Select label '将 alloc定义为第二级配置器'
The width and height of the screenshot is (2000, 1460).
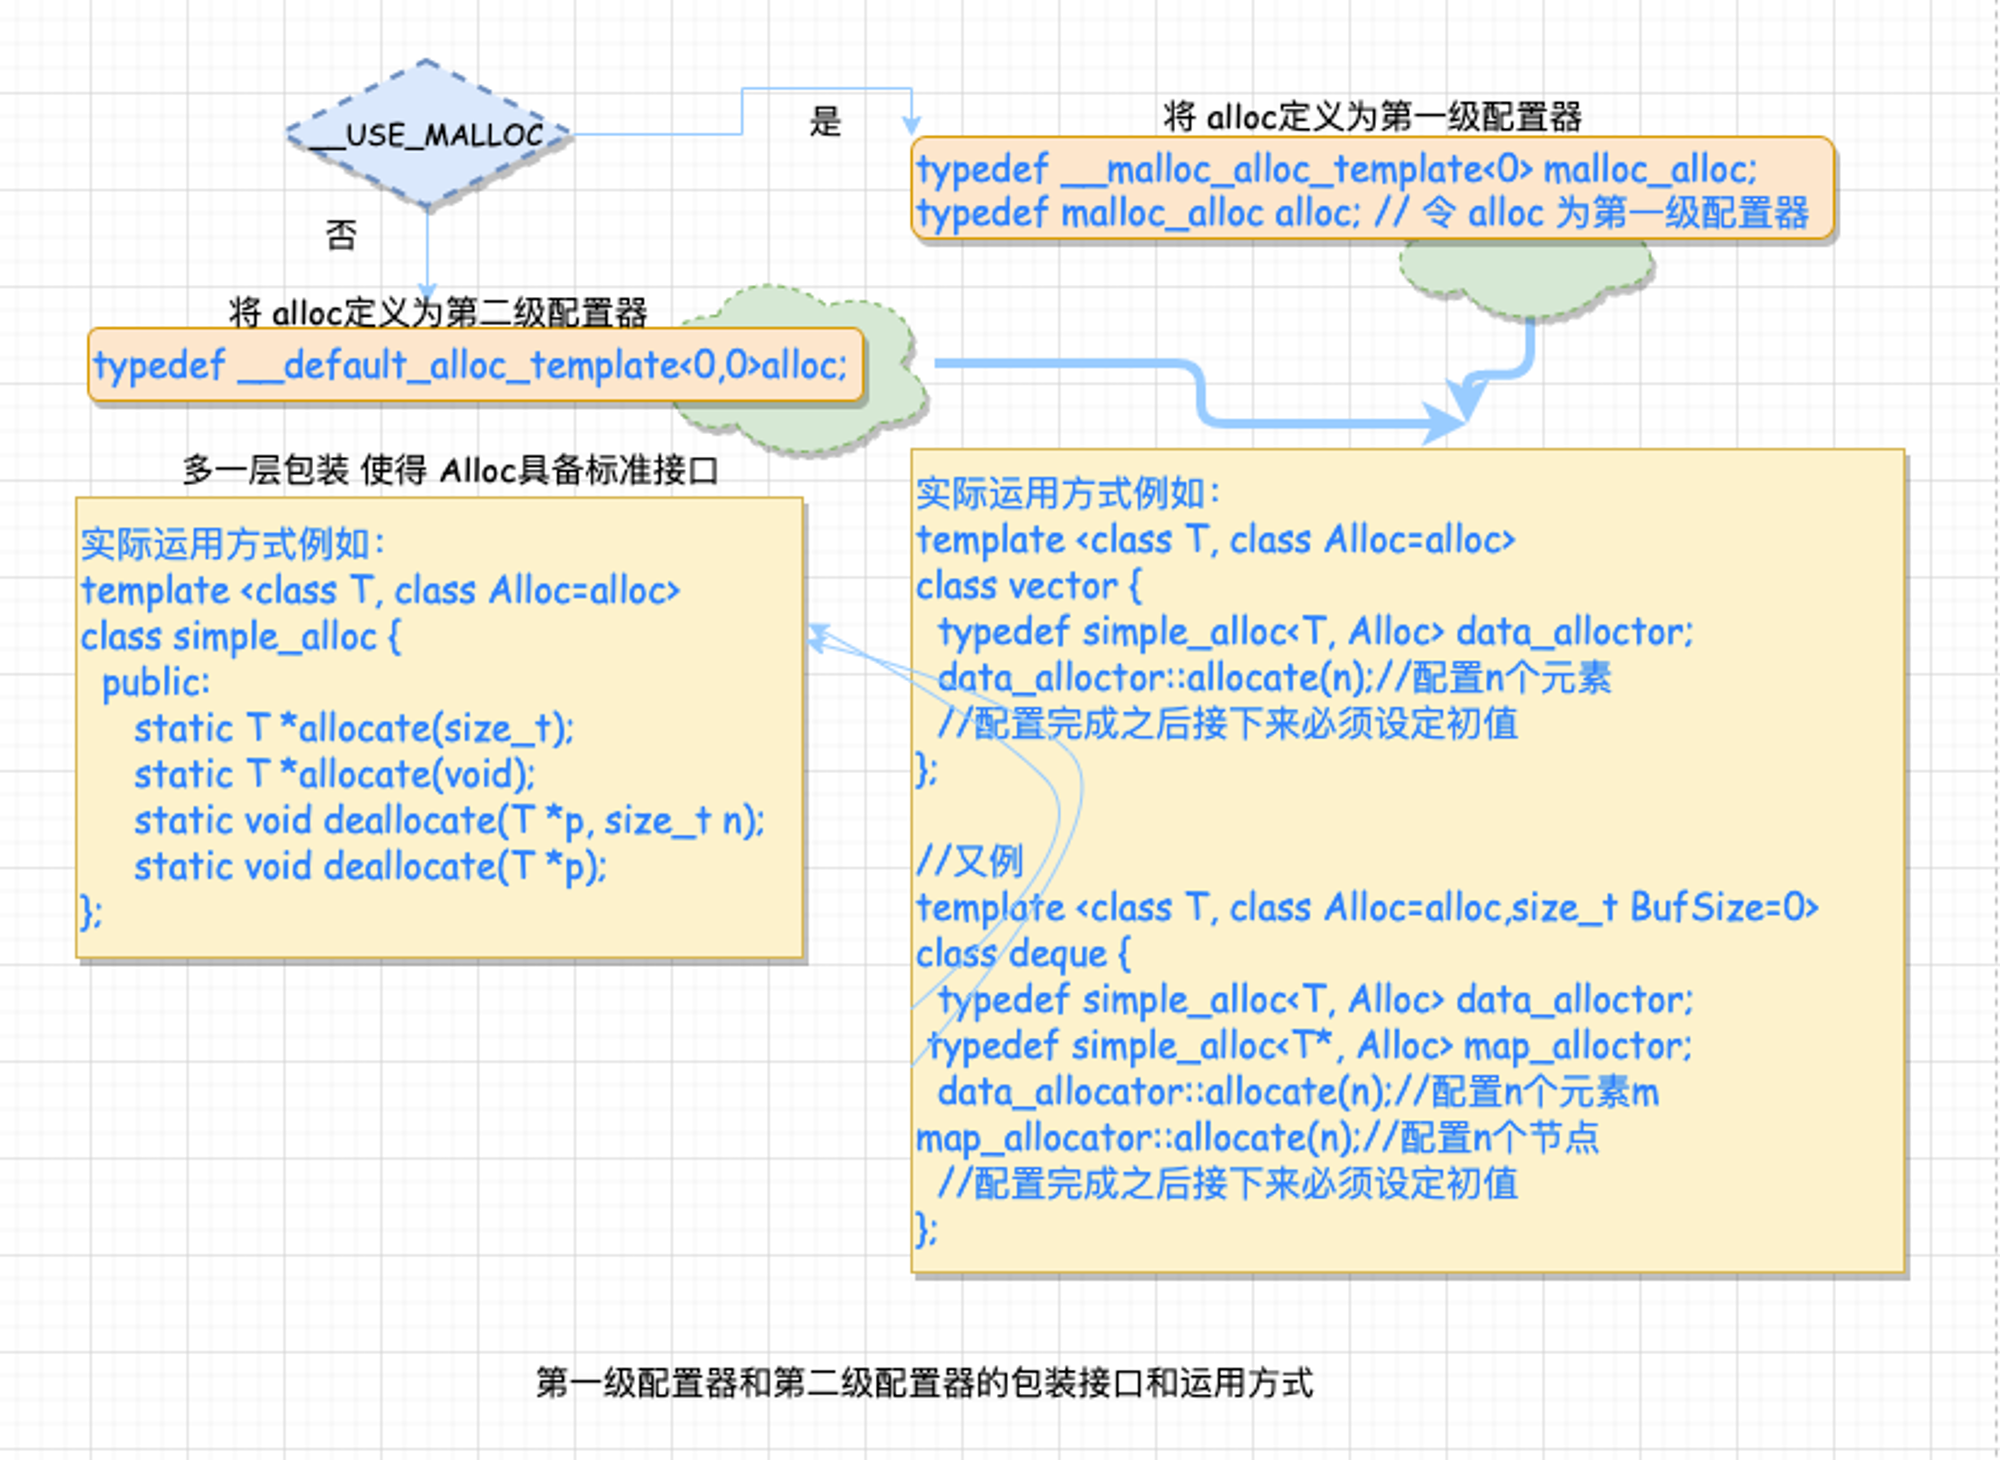click(x=438, y=312)
